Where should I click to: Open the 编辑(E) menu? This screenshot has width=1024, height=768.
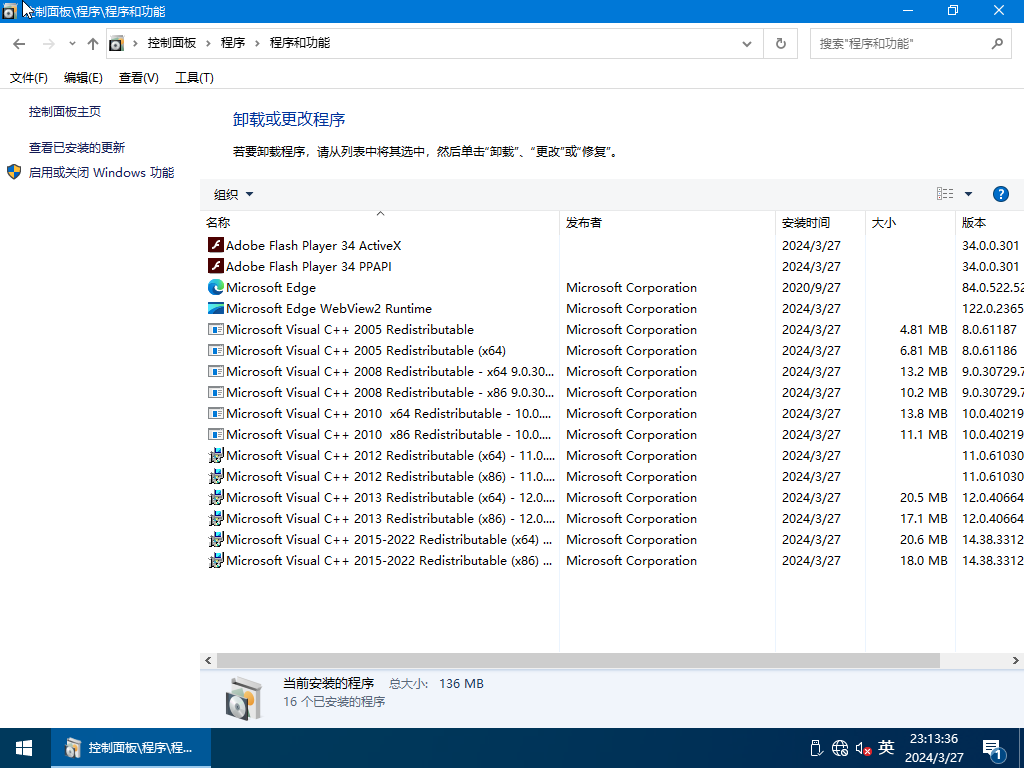83,78
